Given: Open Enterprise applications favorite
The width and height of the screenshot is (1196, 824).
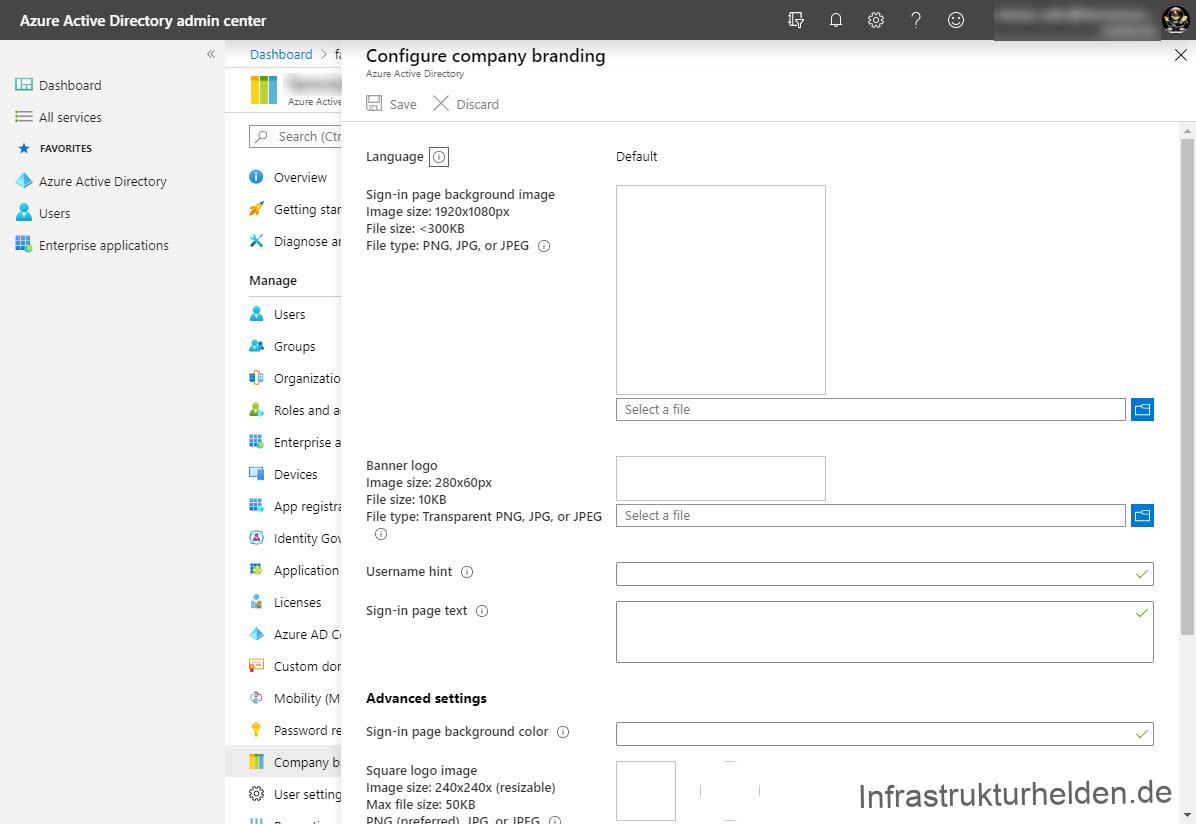Looking at the screenshot, I should click(x=104, y=245).
